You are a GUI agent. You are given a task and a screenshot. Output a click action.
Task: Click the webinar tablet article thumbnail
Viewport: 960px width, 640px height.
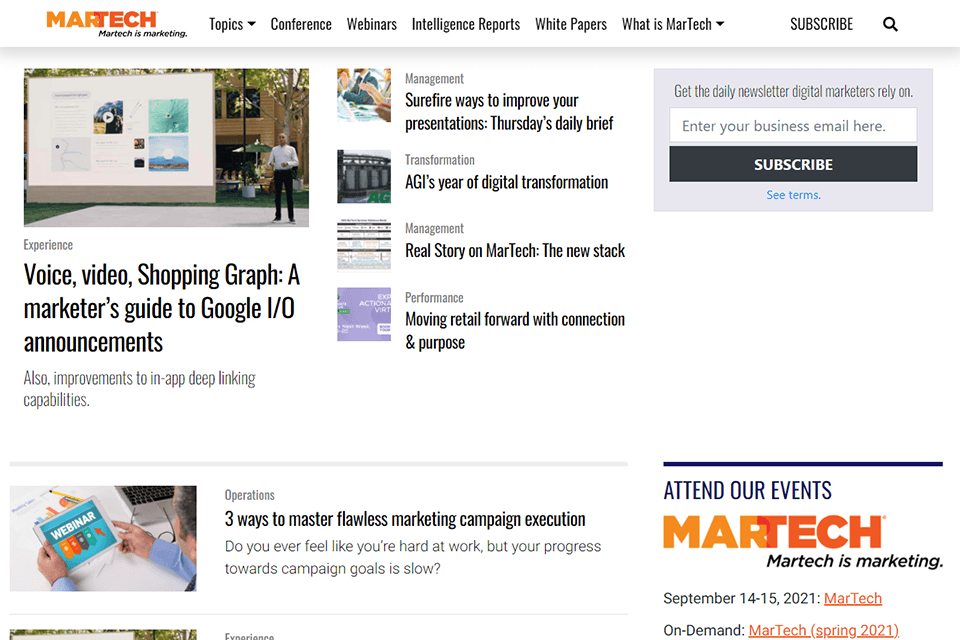(x=103, y=538)
